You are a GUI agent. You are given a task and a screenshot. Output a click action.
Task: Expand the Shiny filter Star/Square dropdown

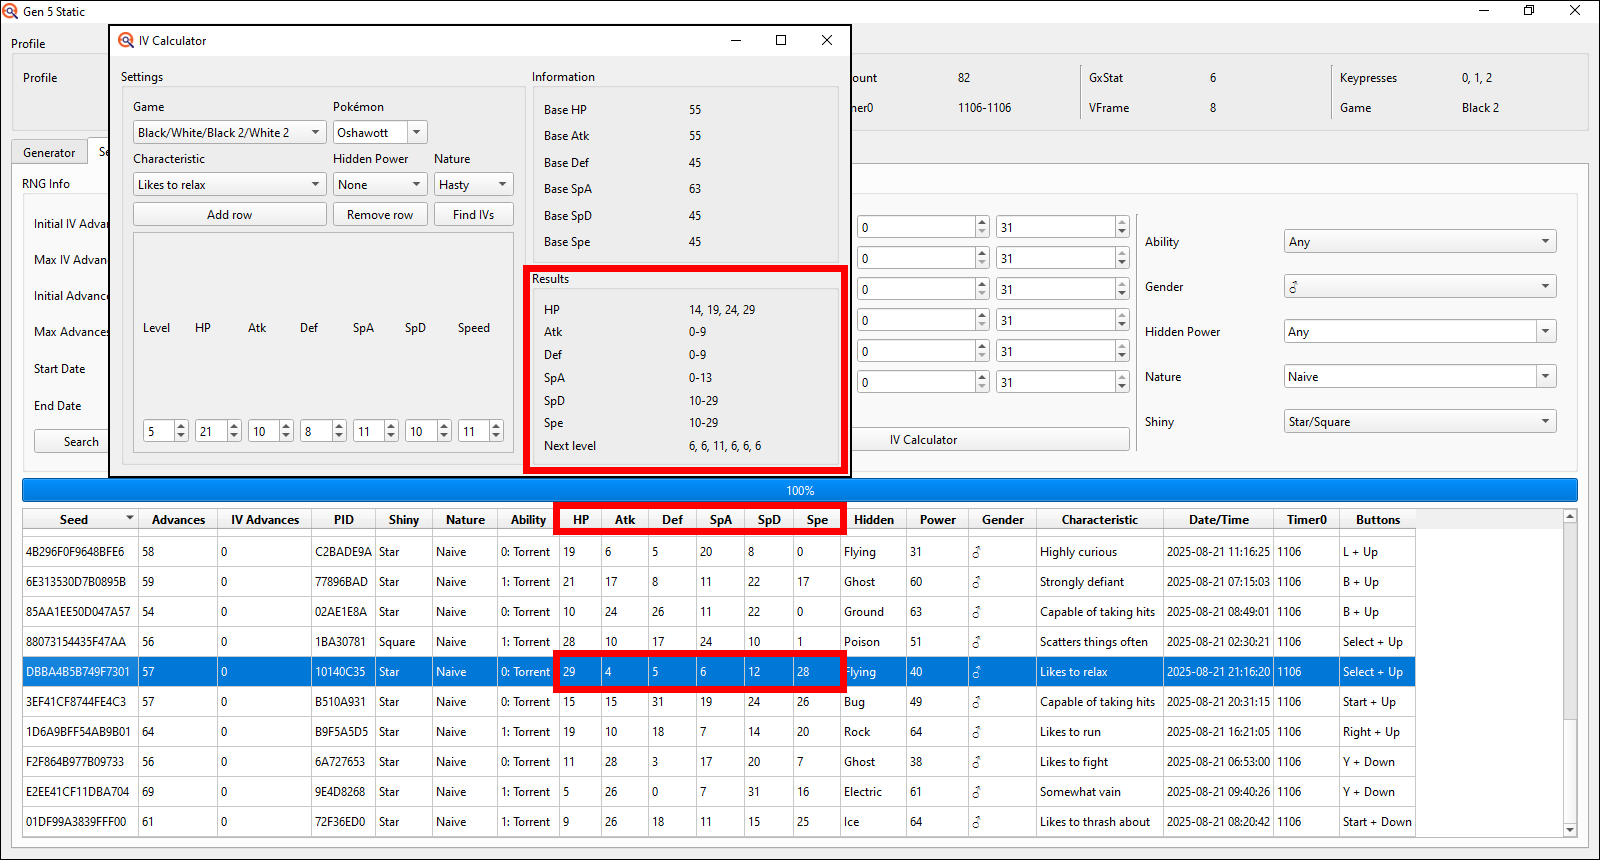click(1420, 422)
